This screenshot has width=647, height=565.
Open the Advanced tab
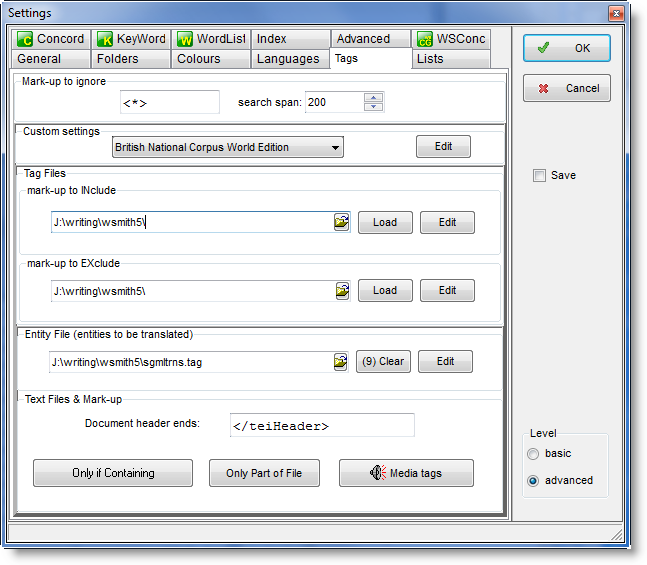click(x=371, y=39)
